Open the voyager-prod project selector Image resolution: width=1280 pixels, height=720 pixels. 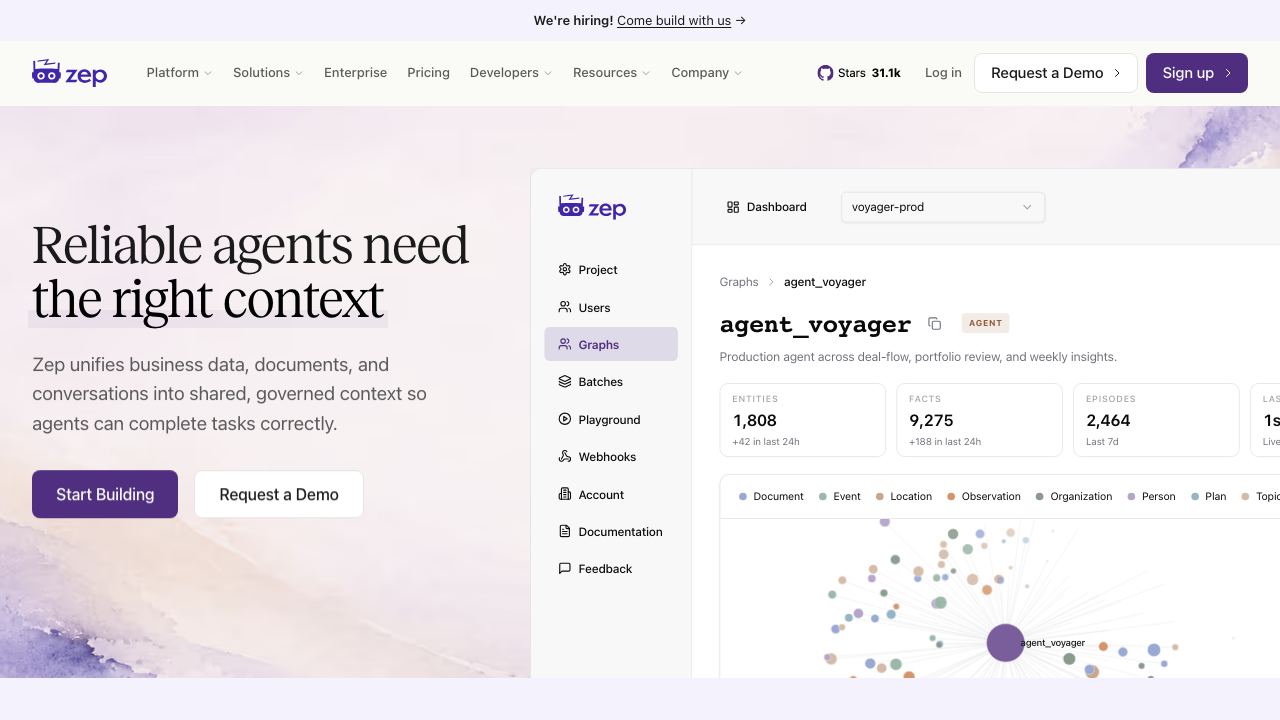pyautogui.click(x=943, y=207)
